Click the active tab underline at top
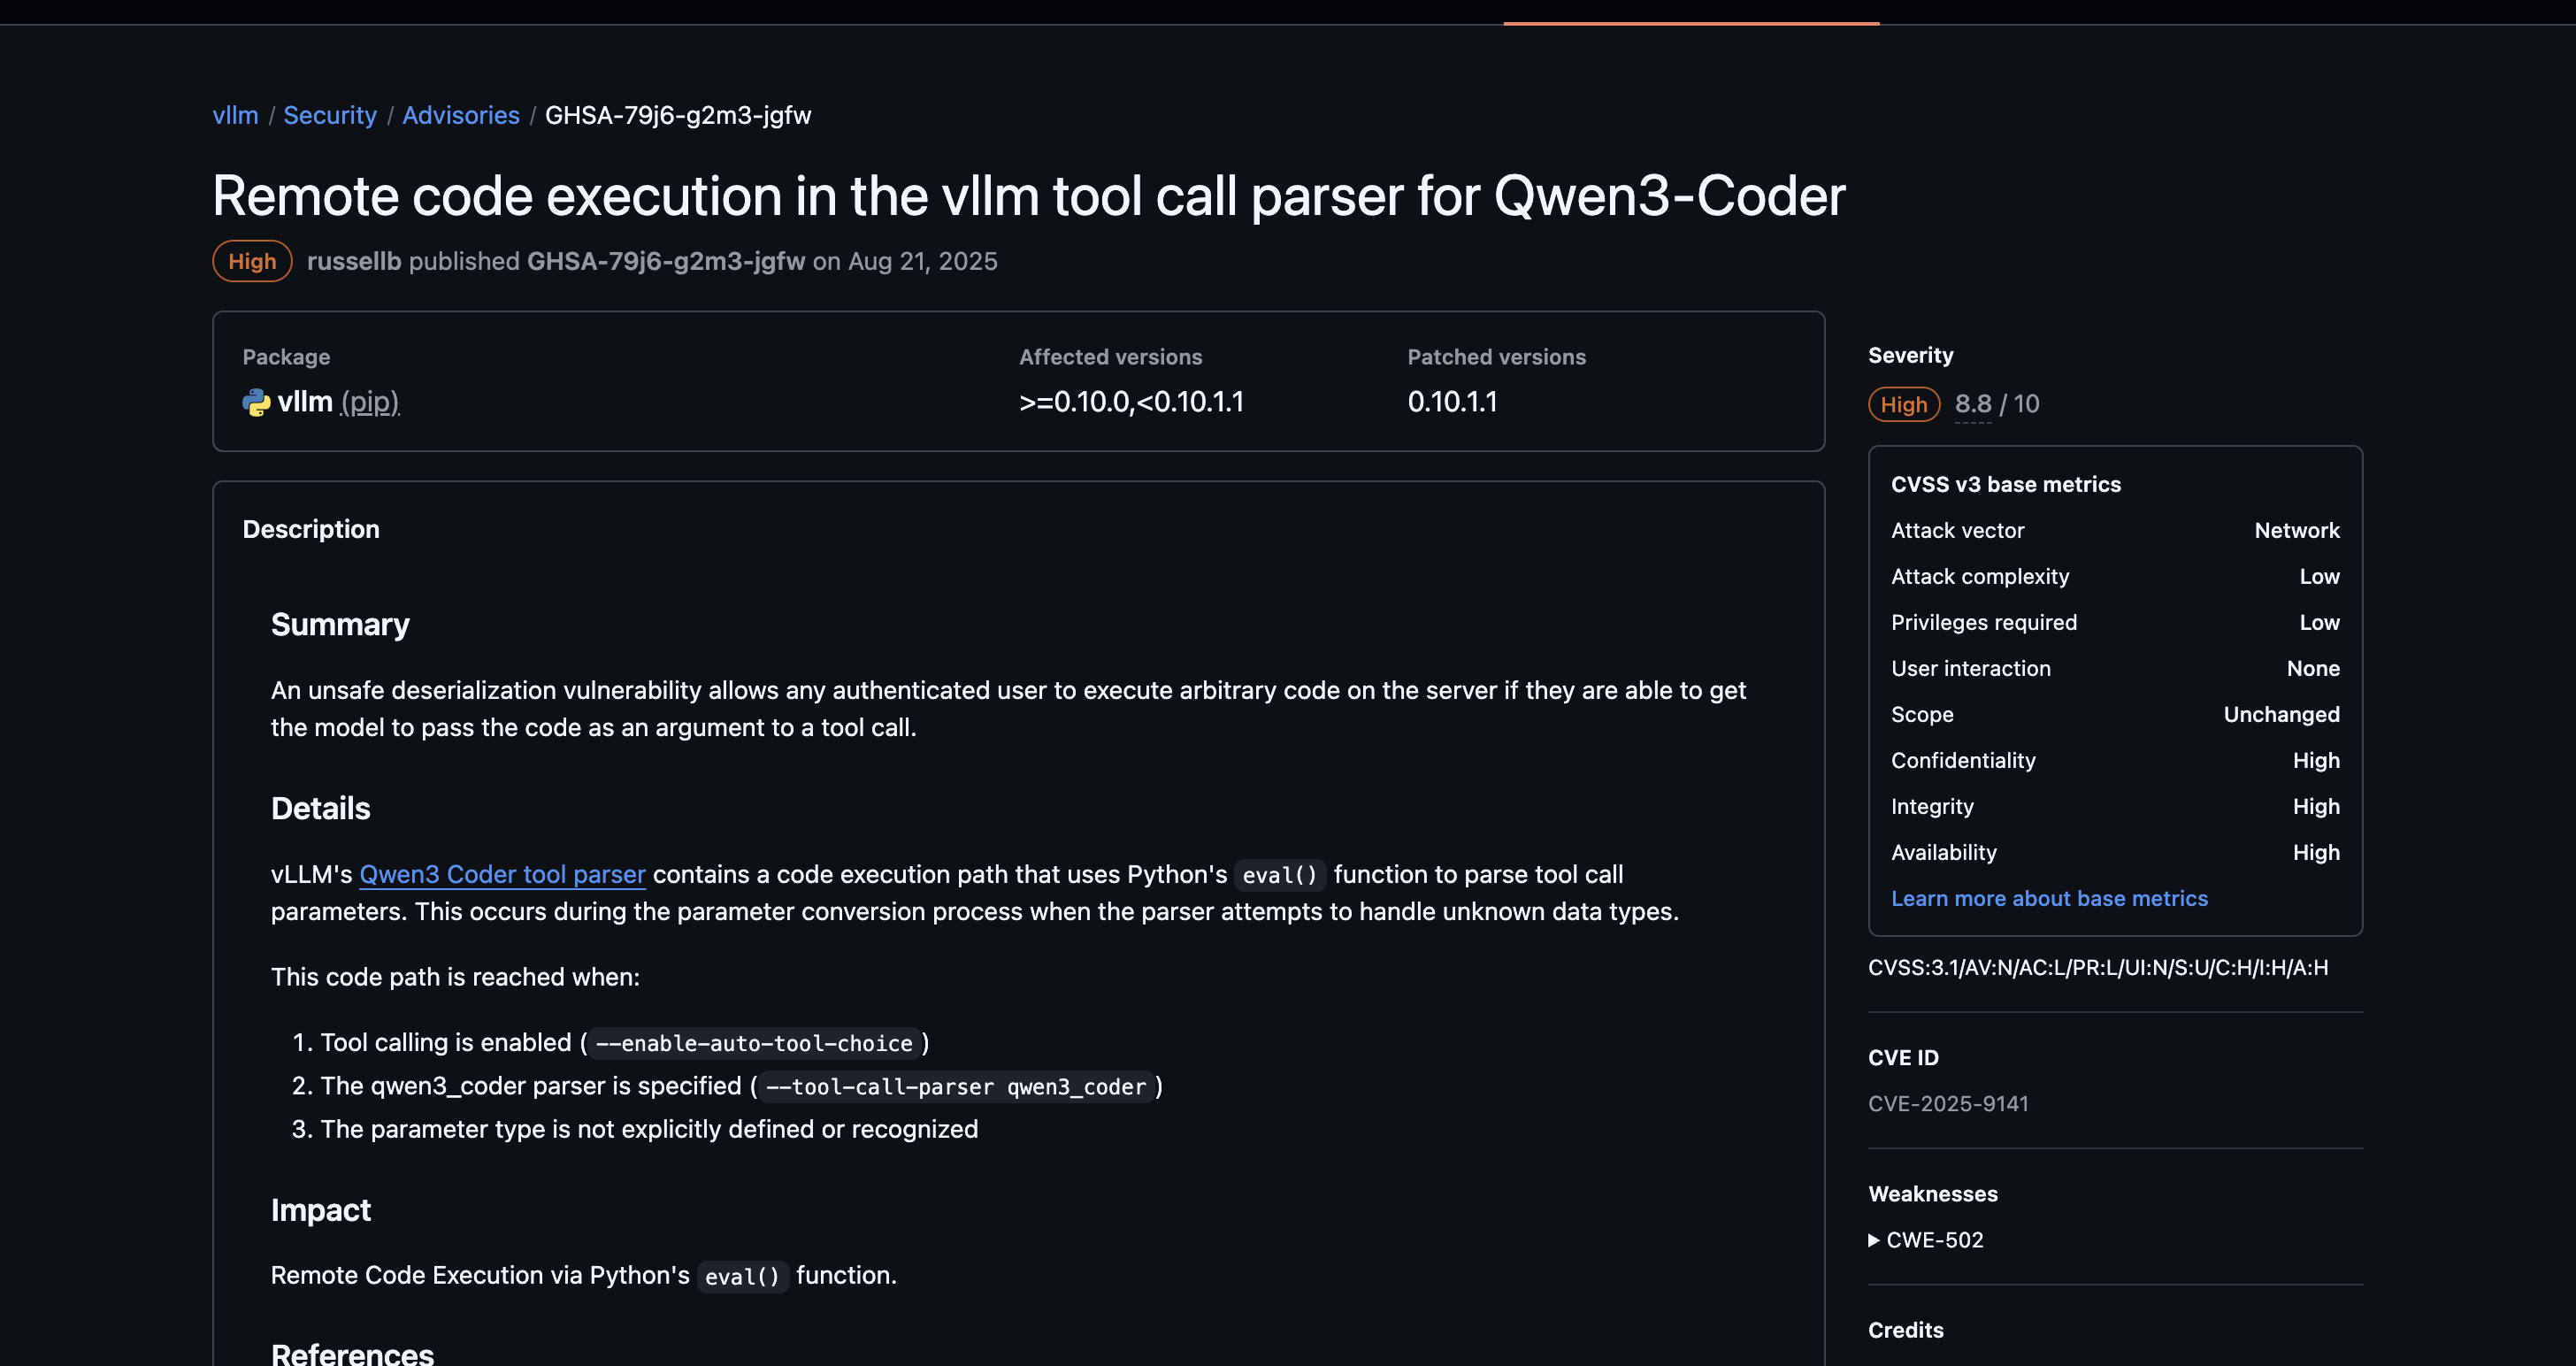The width and height of the screenshot is (2576, 1366). pyautogui.click(x=1691, y=22)
